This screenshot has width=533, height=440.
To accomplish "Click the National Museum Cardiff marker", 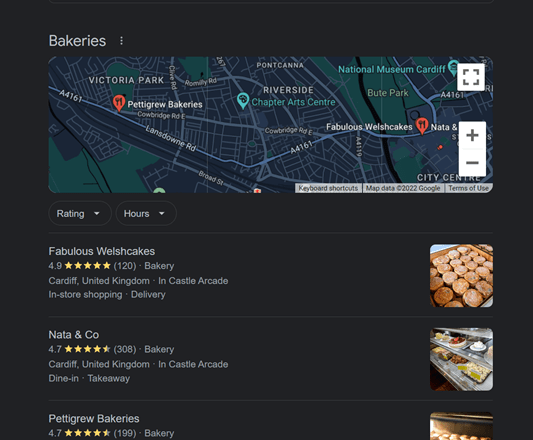I will coord(453,67).
